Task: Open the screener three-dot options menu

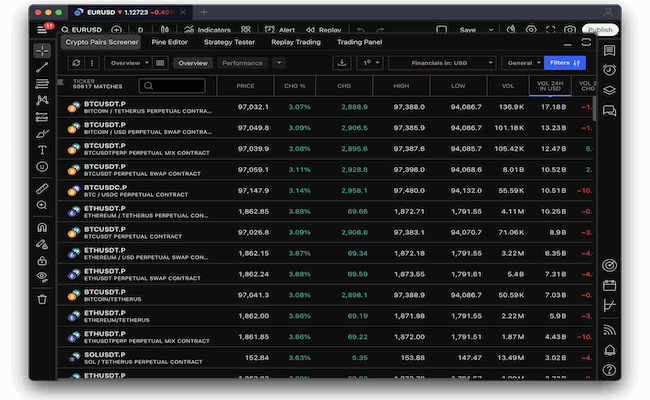Action: [92, 63]
